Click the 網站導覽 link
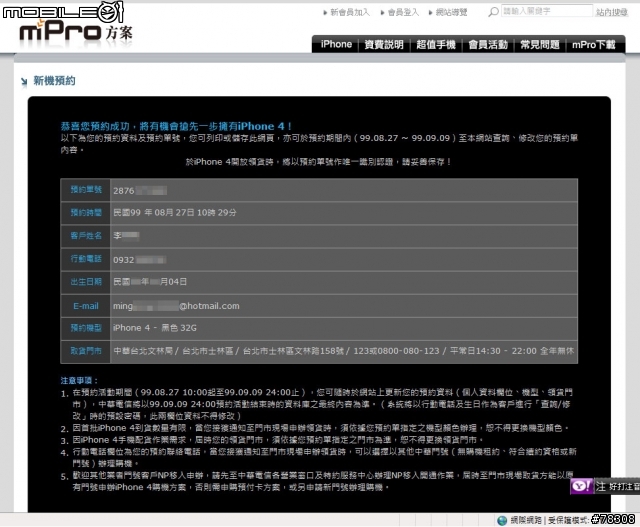 click(x=451, y=12)
